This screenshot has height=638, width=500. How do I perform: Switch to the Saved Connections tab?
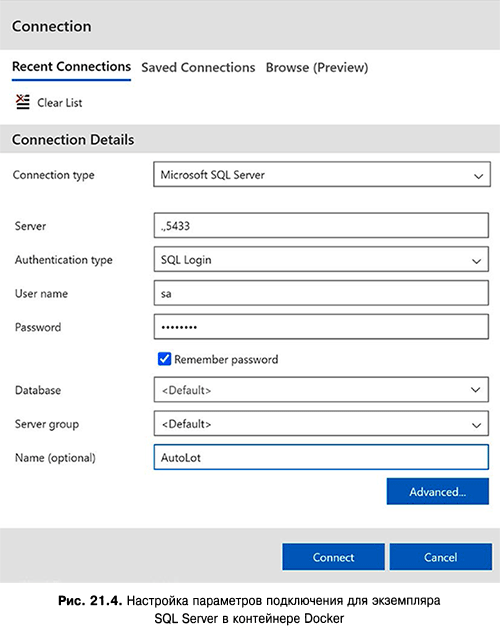(198, 67)
